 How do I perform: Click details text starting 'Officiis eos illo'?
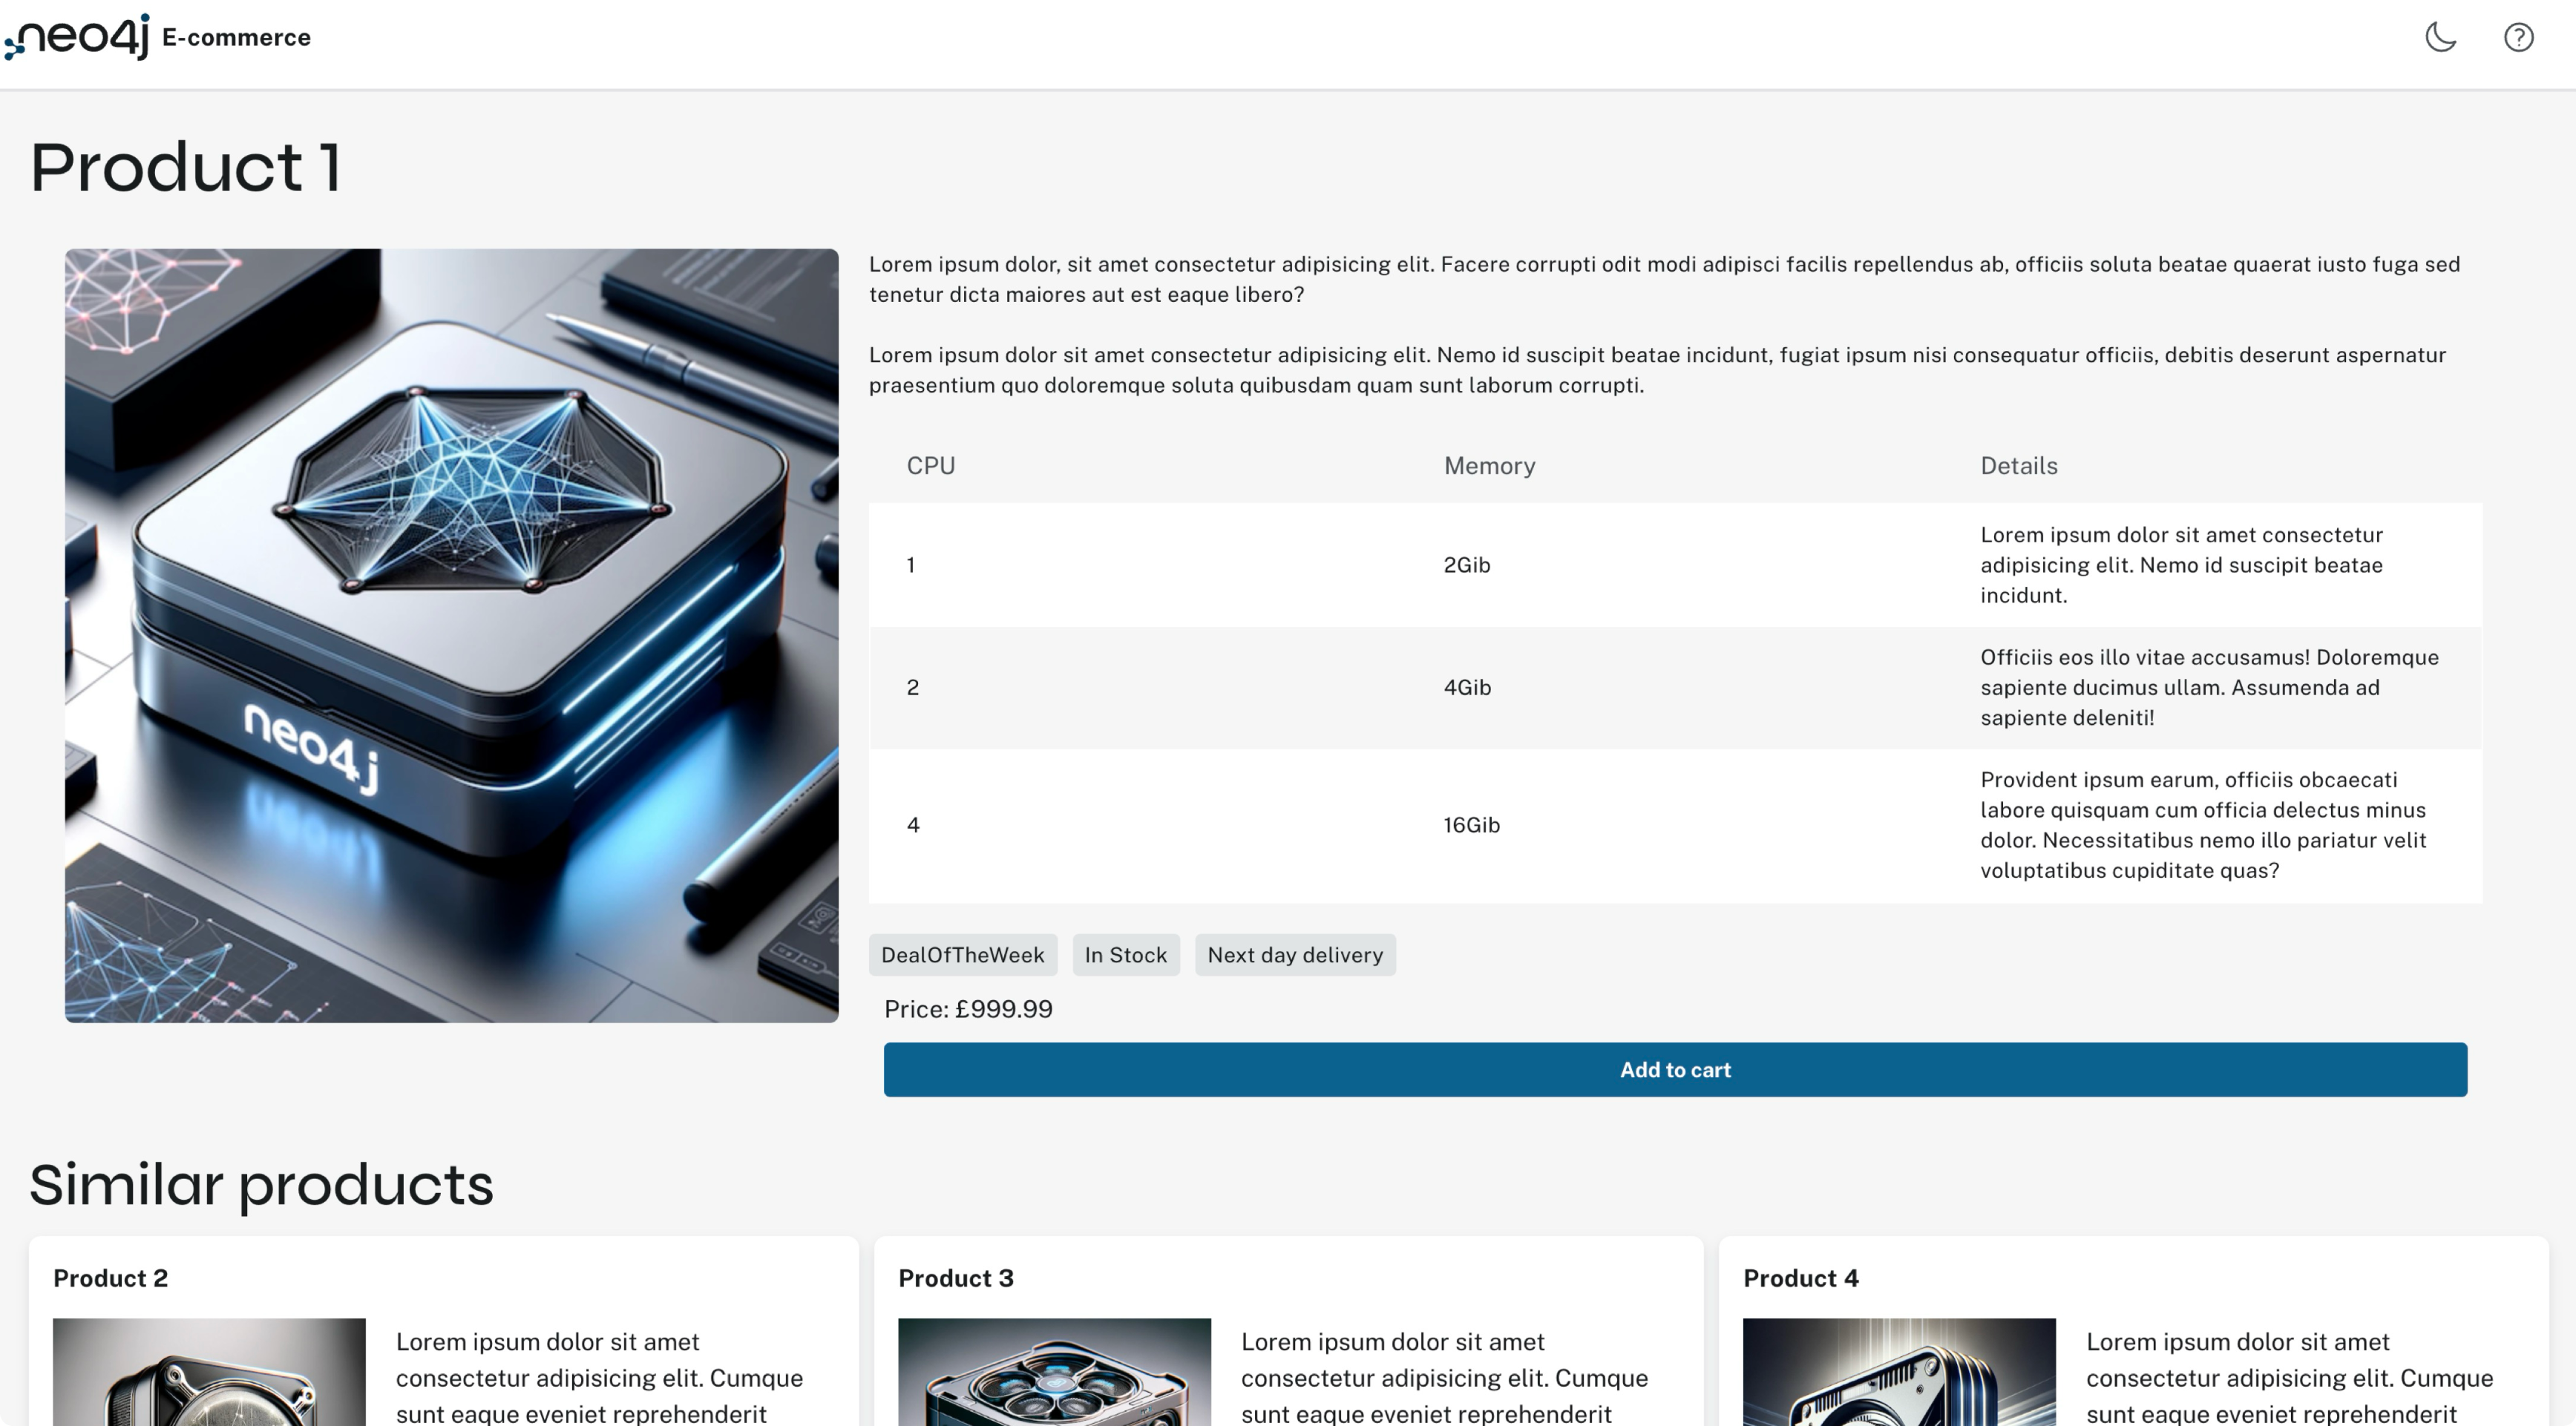coord(2210,688)
